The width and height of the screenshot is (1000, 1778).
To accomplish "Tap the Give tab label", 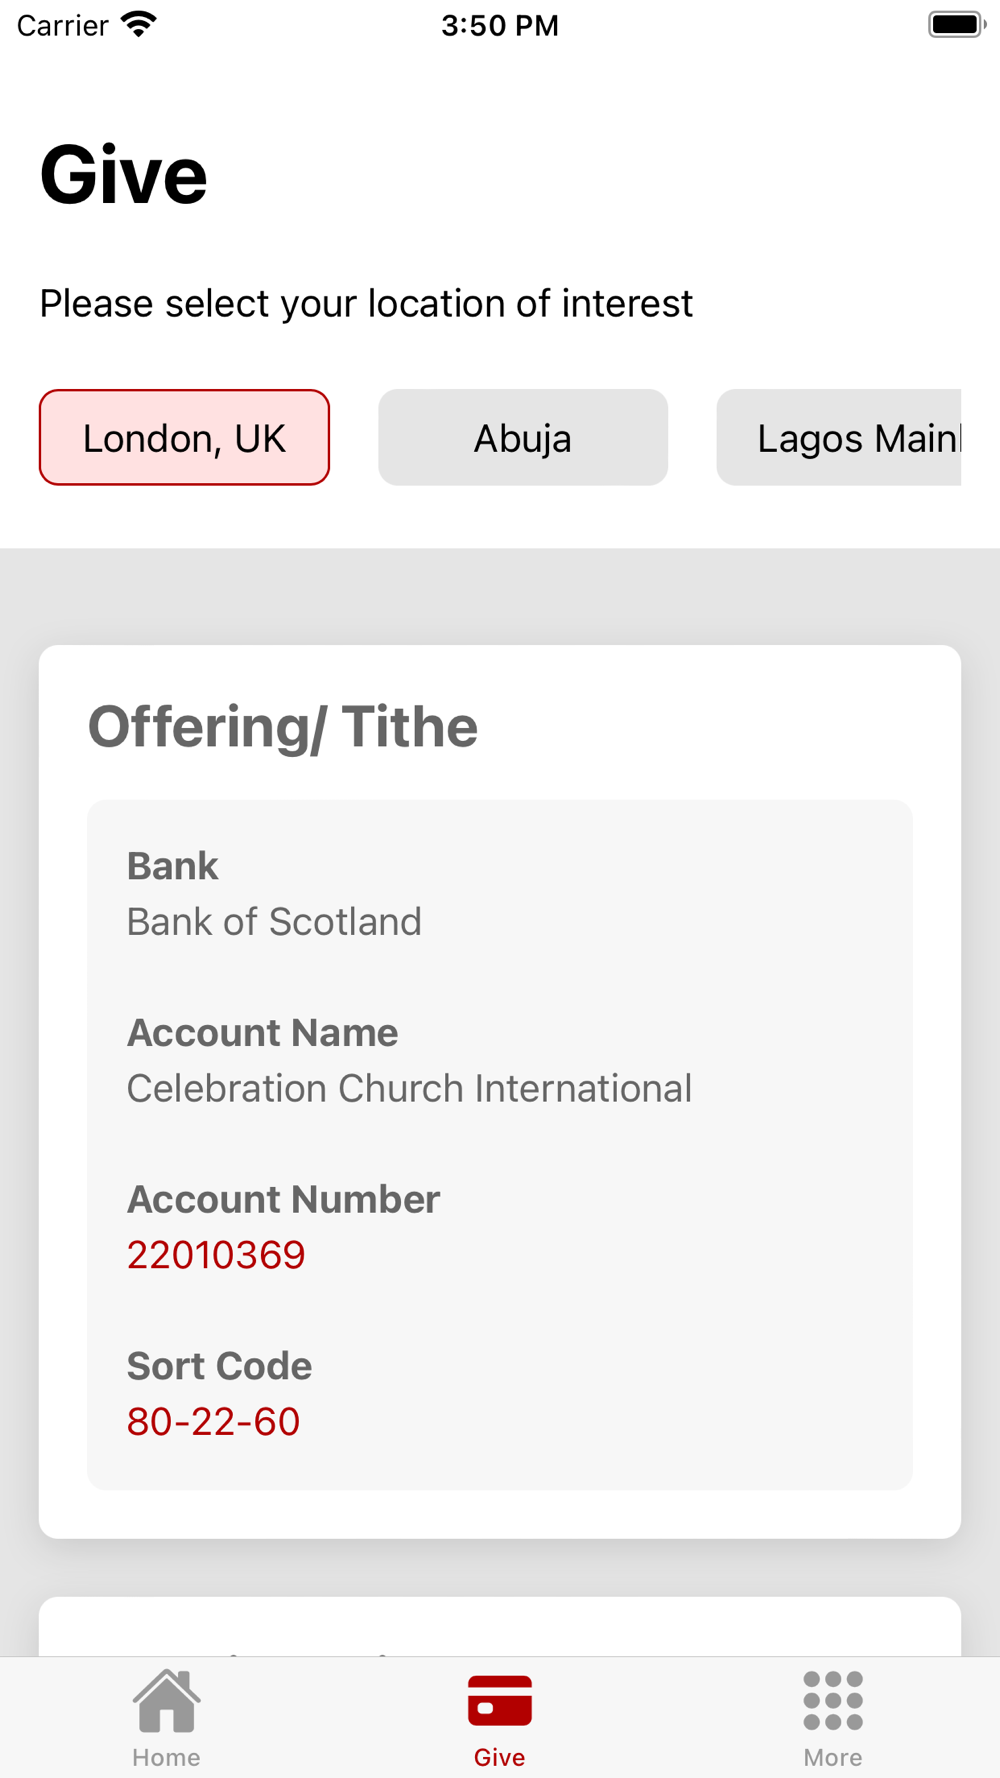I will pos(500,1757).
